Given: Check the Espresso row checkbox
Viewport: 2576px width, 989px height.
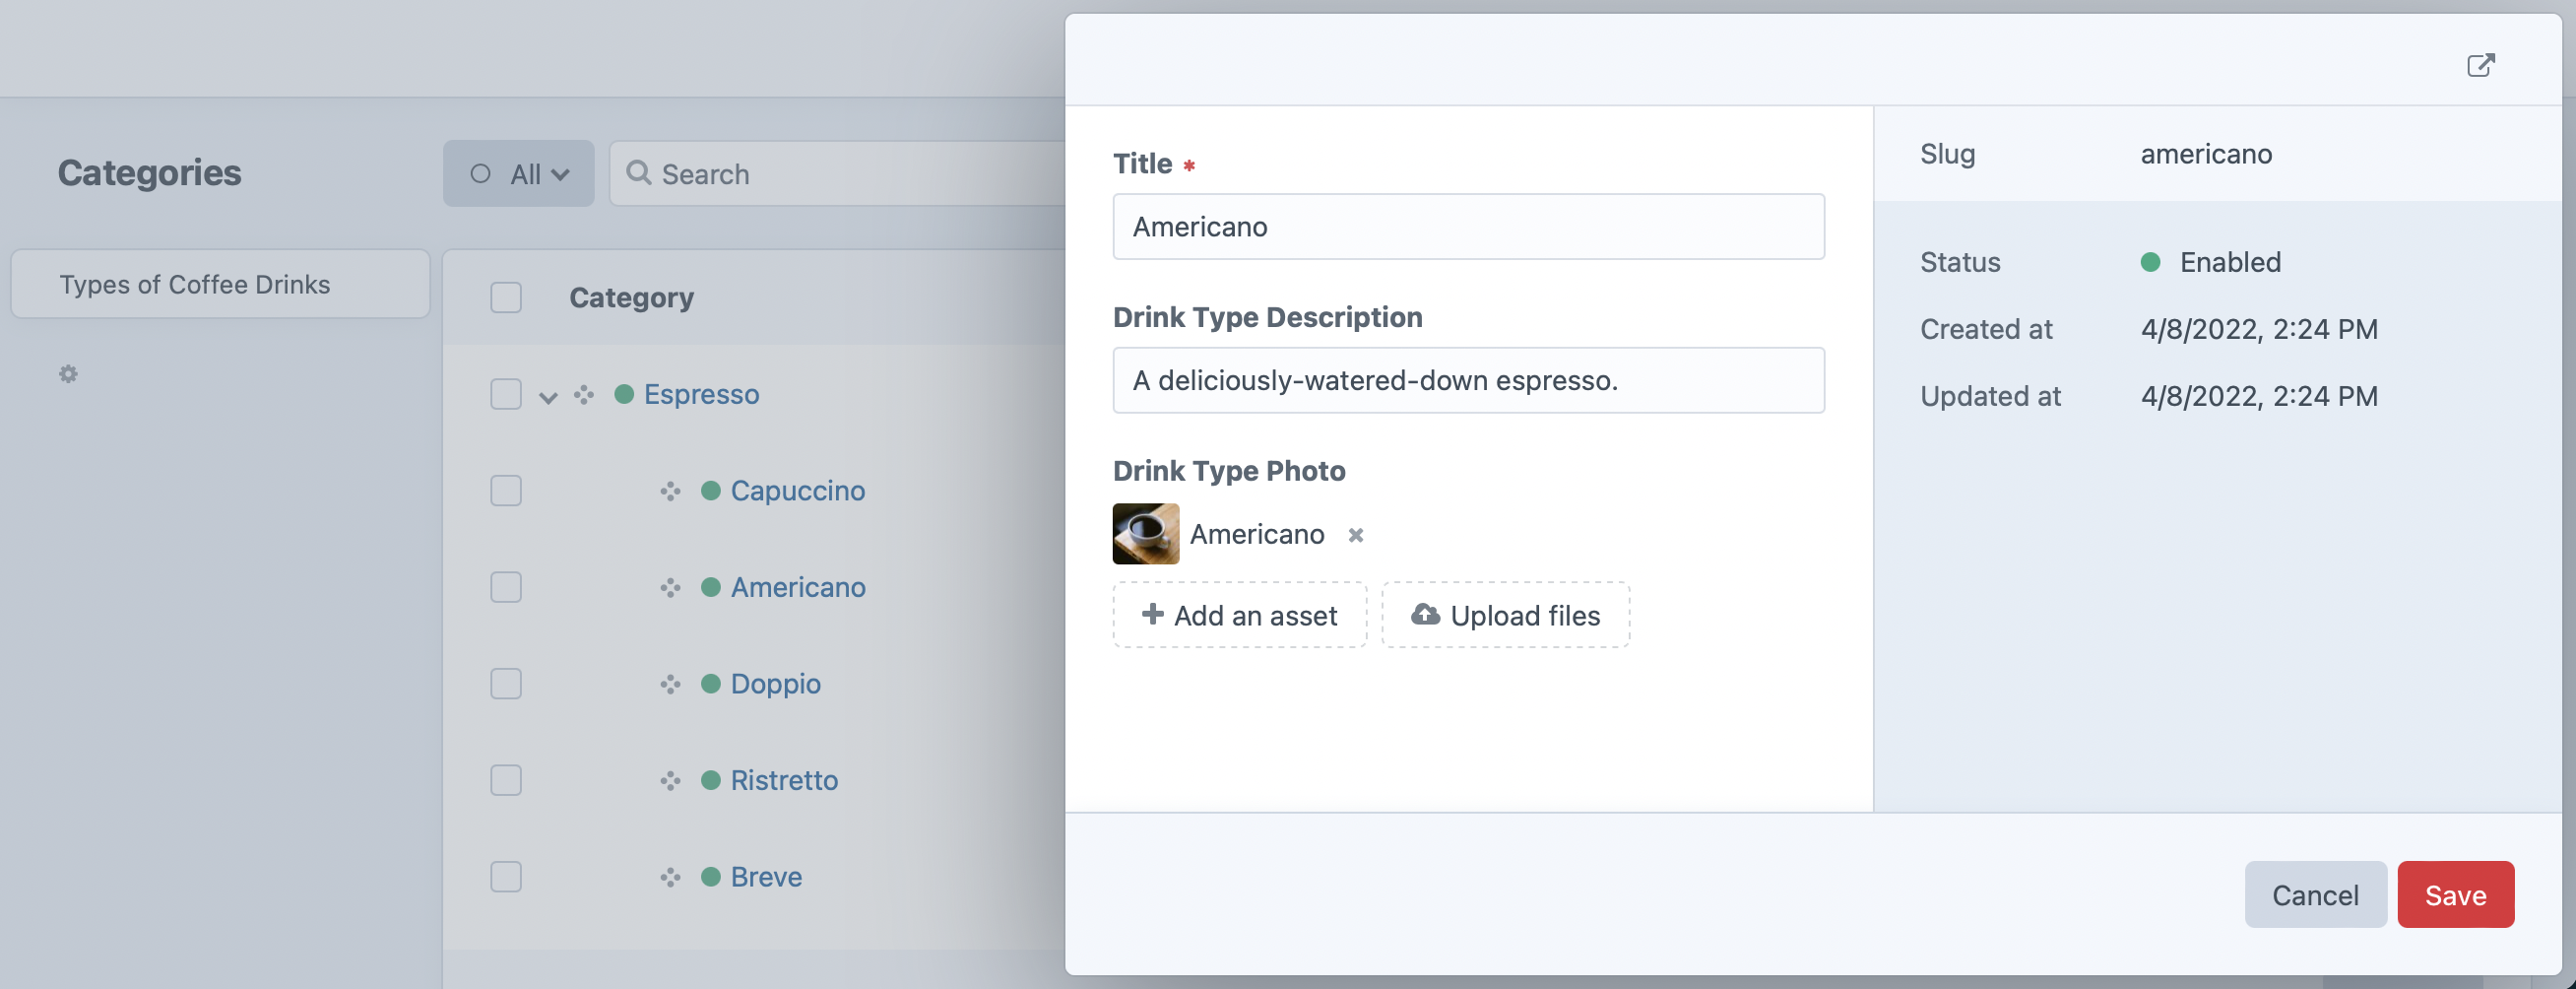Looking at the screenshot, I should [506, 394].
